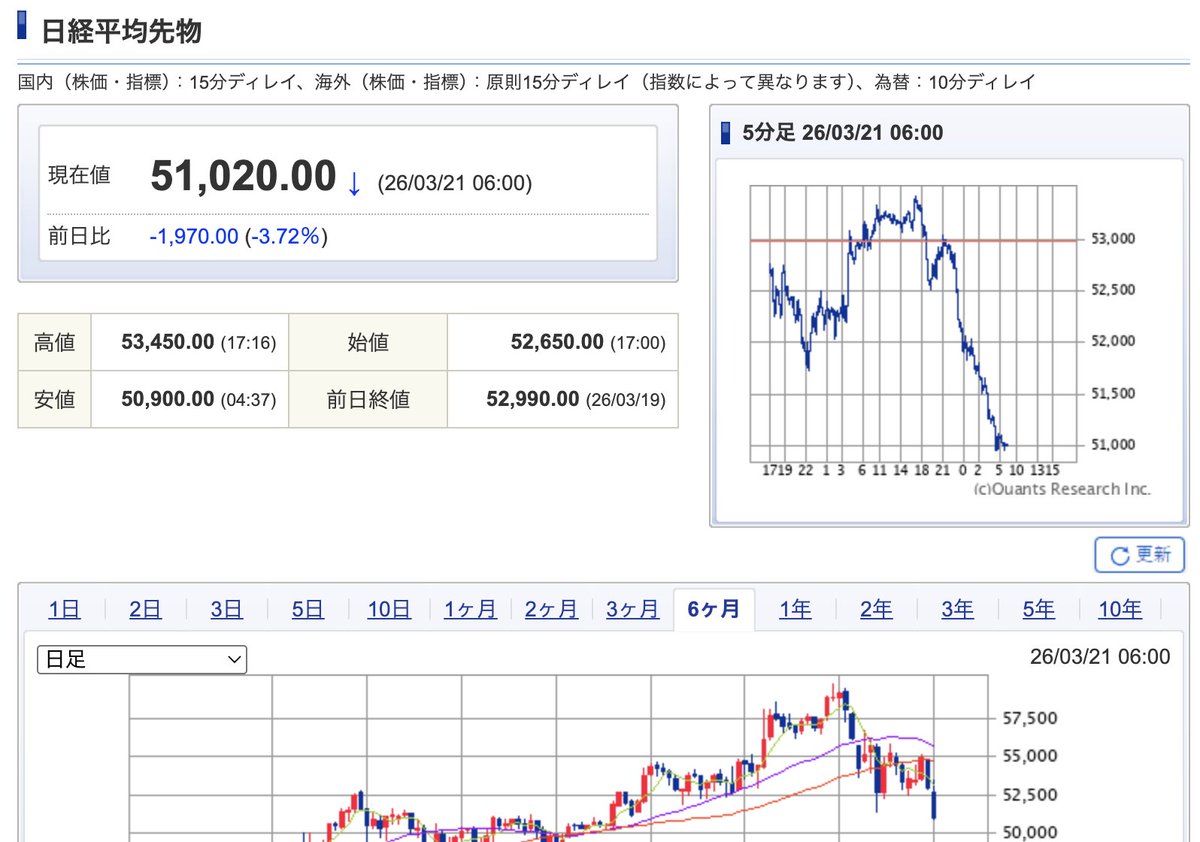Click the blue down arrow beside price

353,184
